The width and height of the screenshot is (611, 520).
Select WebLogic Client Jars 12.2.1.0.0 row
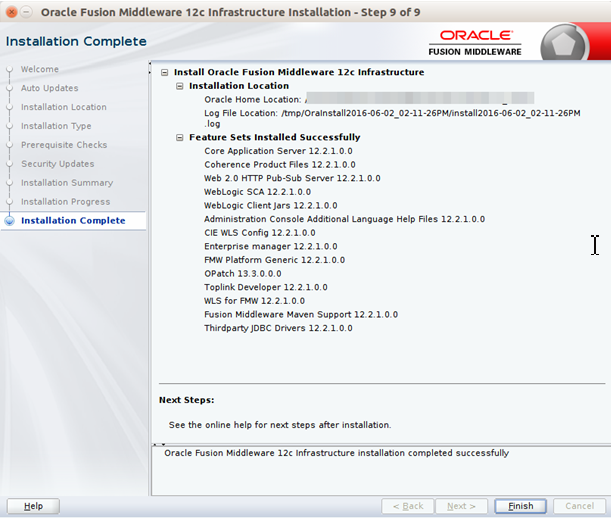271,206
